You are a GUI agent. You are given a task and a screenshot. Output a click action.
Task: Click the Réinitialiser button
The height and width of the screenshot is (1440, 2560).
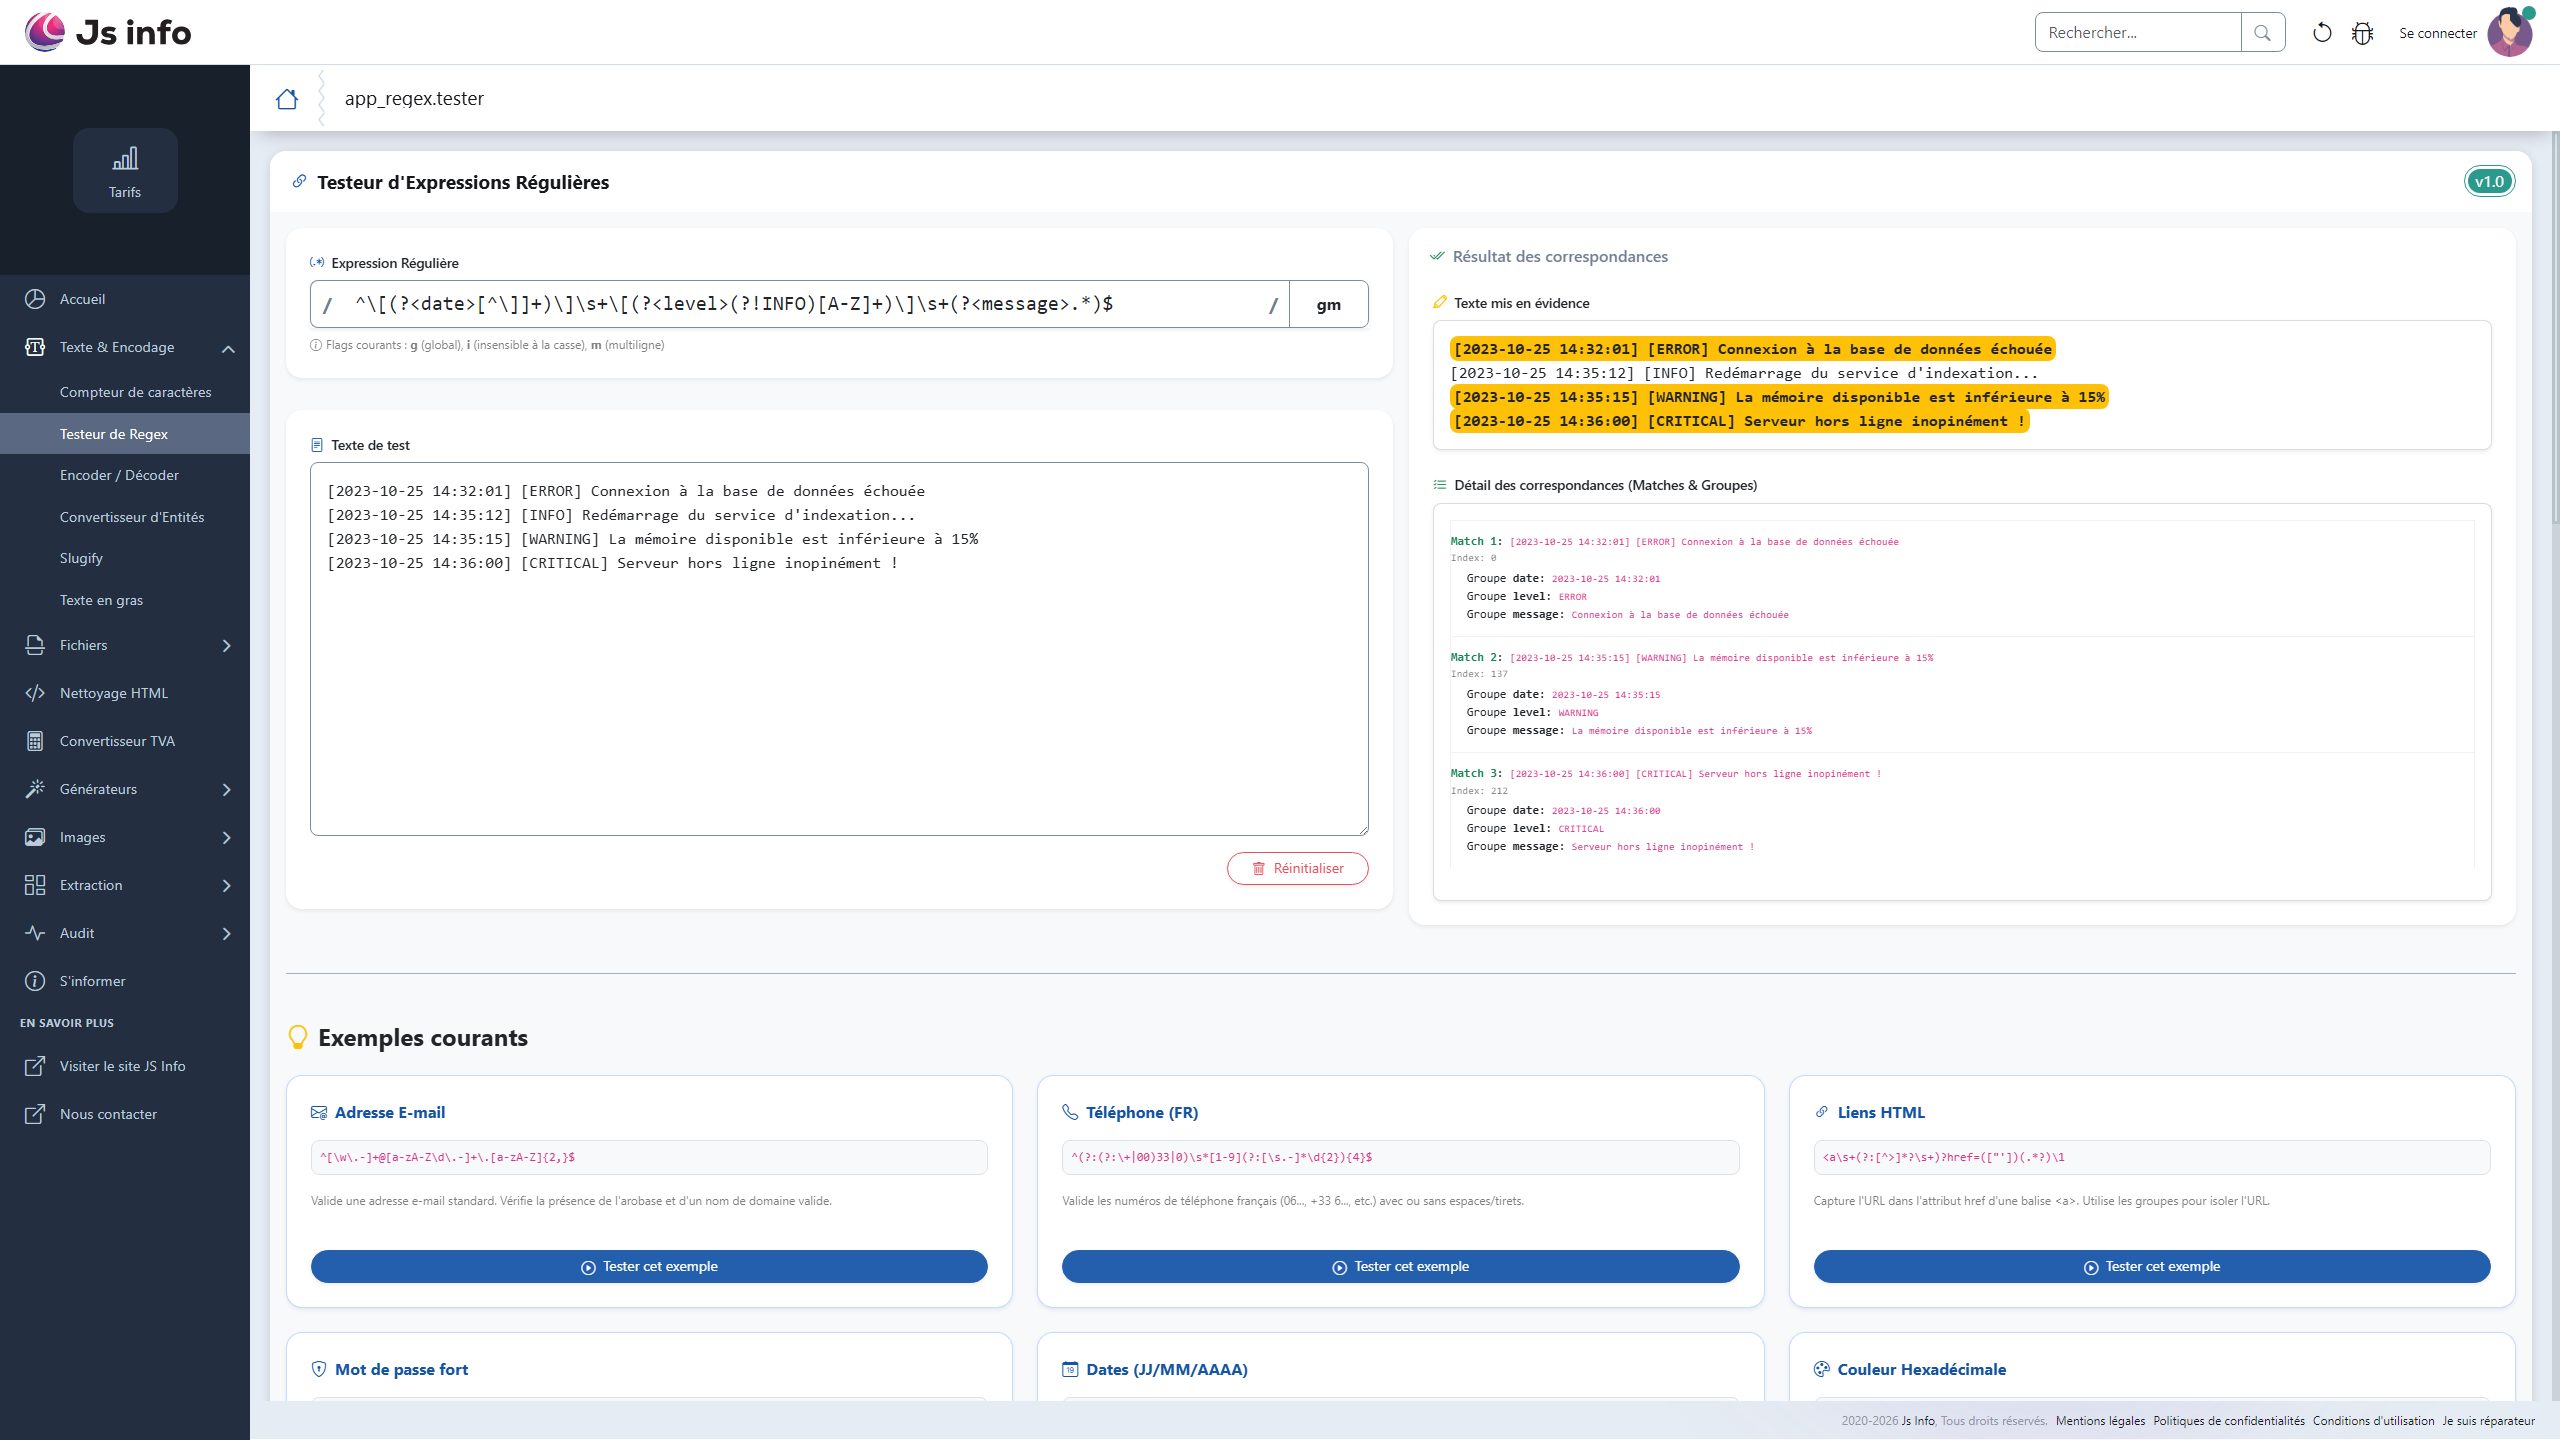(x=1298, y=868)
